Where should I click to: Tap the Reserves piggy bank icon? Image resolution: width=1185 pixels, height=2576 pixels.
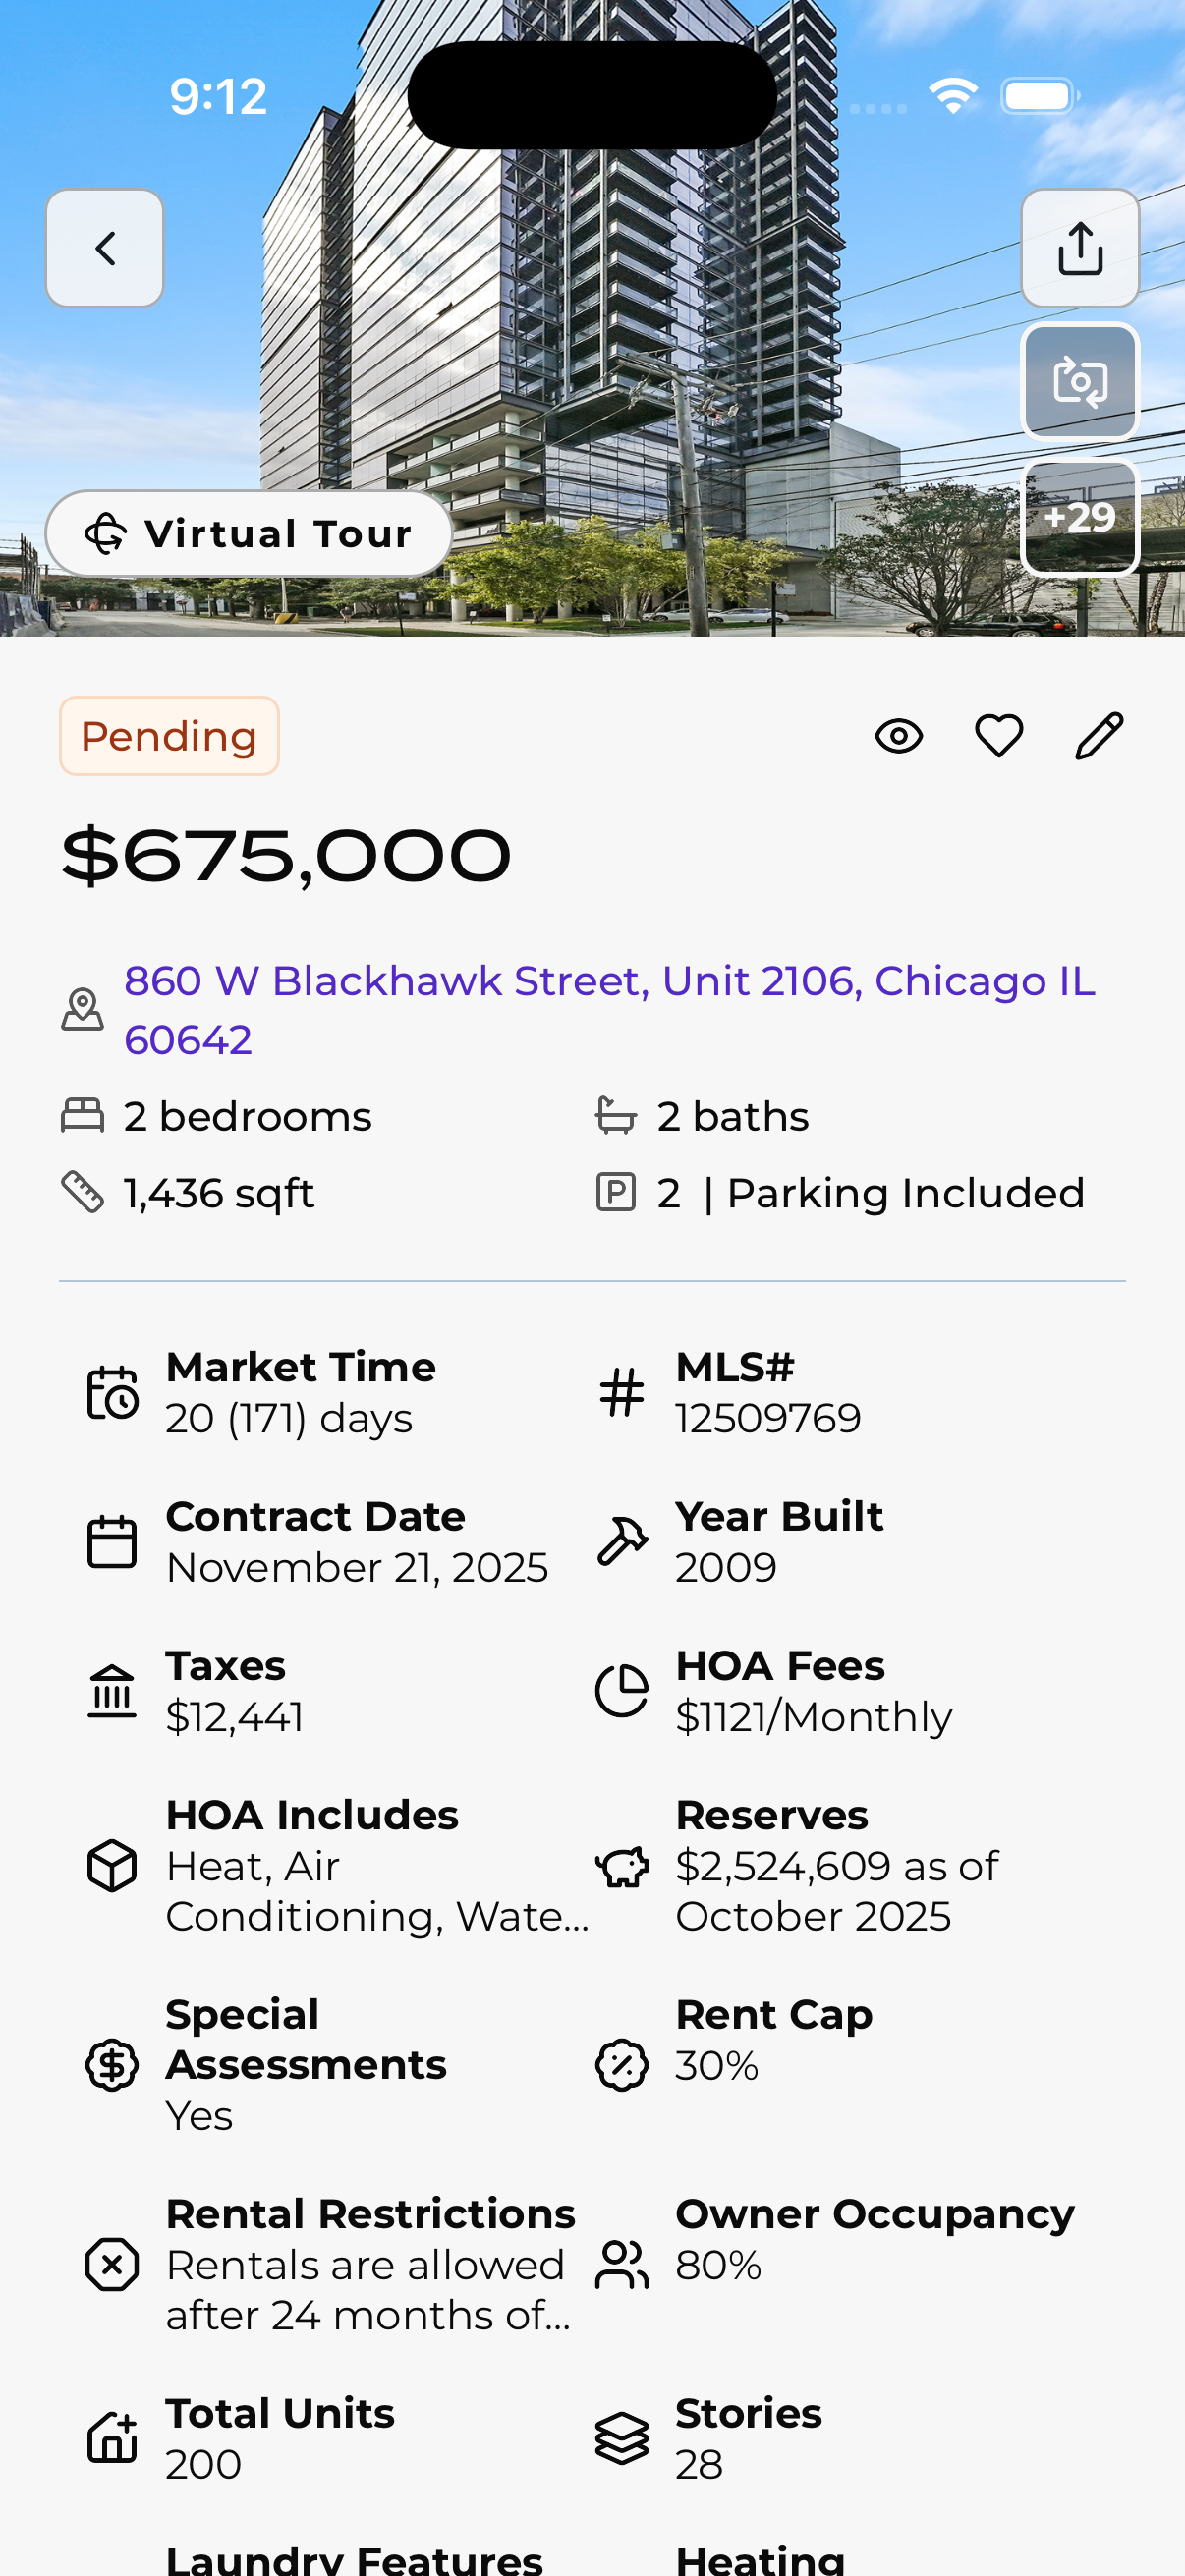(x=622, y=1866)
